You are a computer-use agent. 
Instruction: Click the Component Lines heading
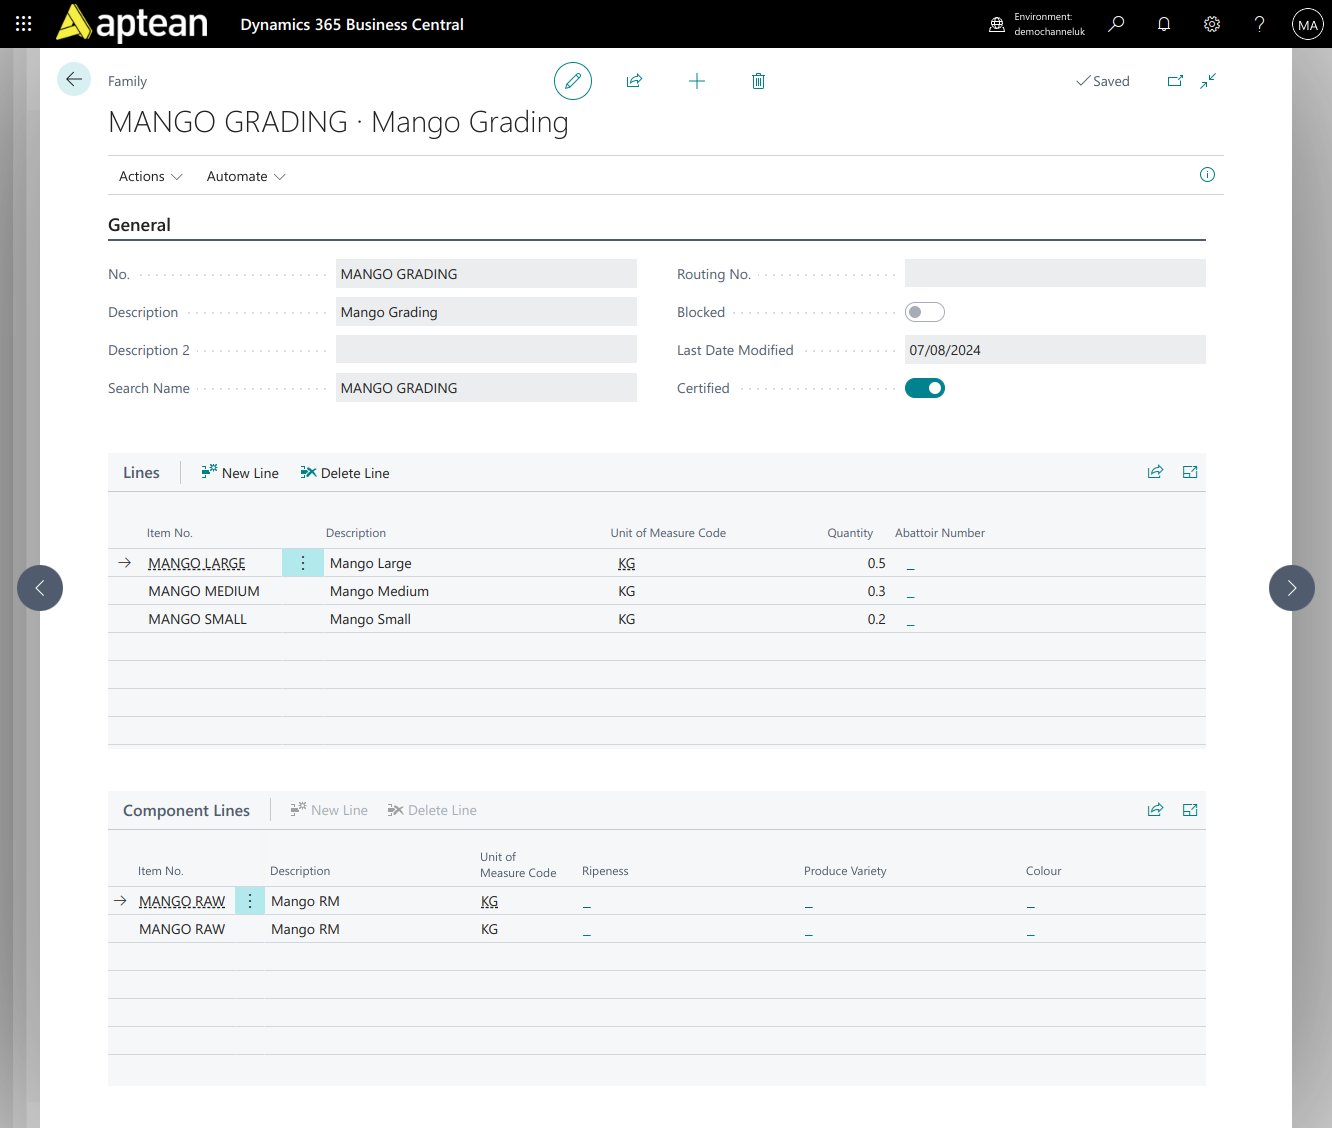186,811
